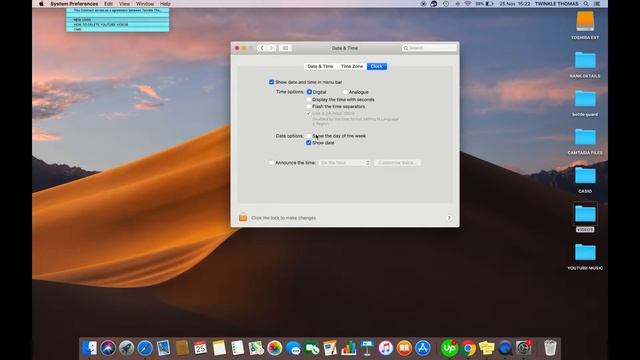Open the Window menu
The height and width of the screenshot is (360, 640).
click(x=145, y=4)
